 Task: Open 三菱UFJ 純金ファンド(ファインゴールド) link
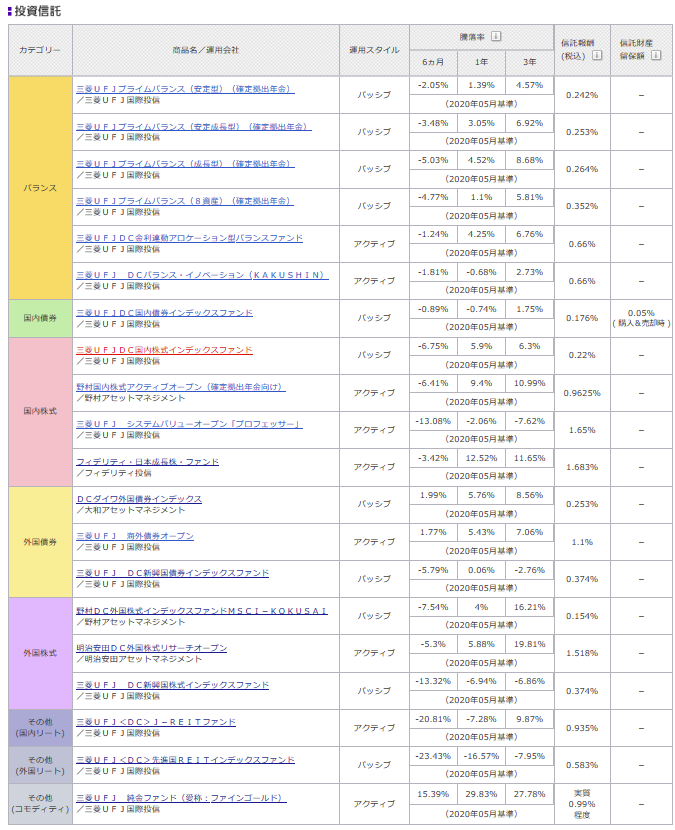tap(181, 797)
